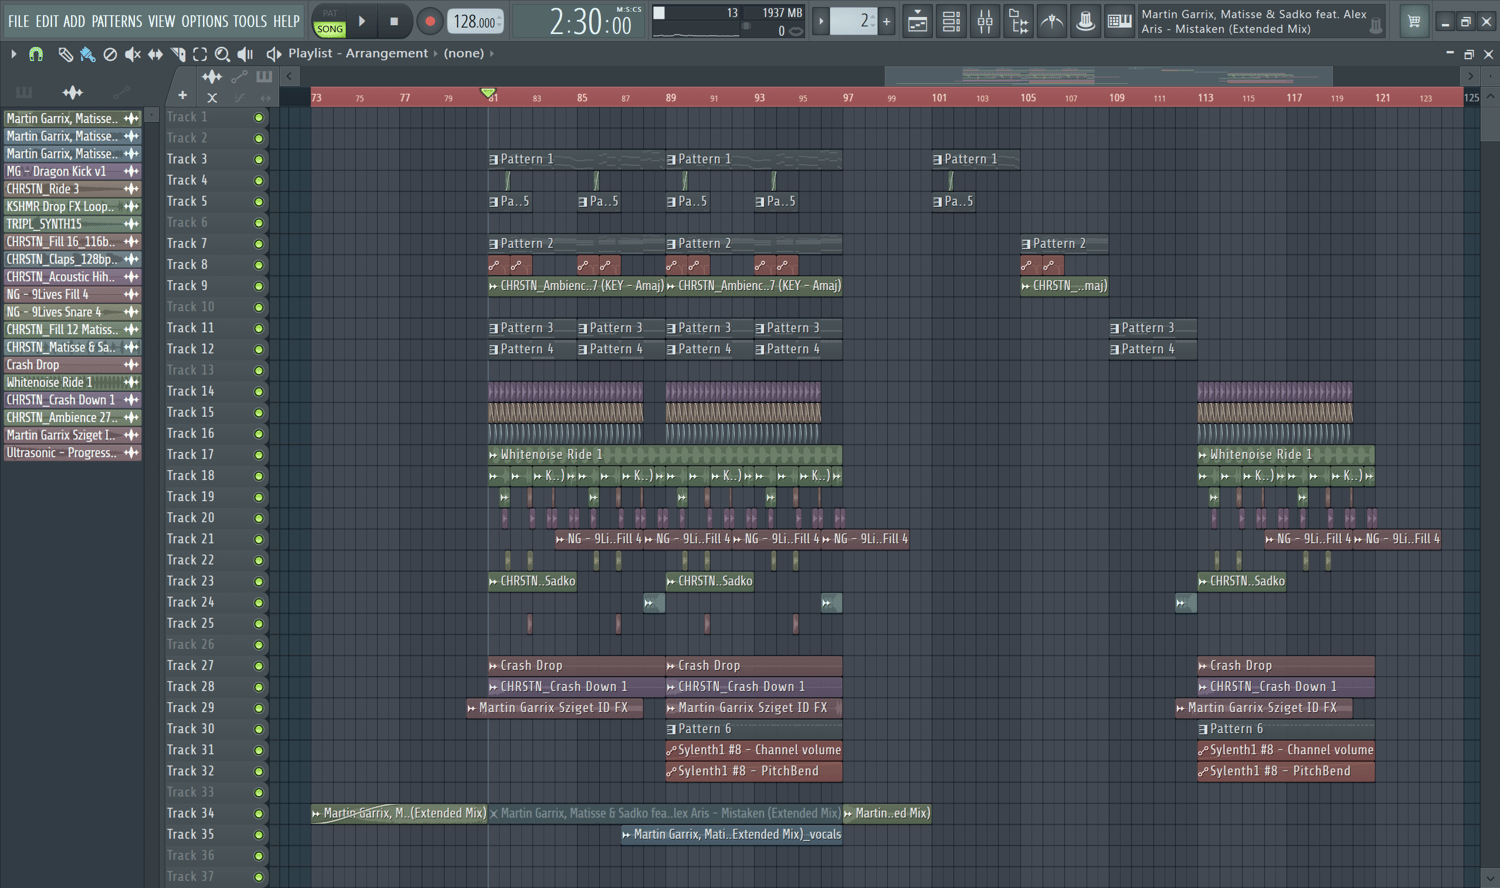Select the first Whitenoise Ride 1 clip on Track 17
Image resolution: width=1500 pixels, height=888 pixels.
[x=665, y=455]
